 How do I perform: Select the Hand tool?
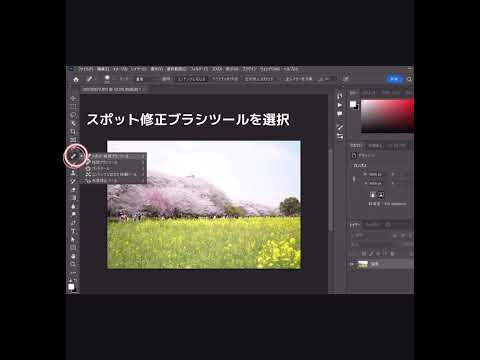tap(73, 256)
